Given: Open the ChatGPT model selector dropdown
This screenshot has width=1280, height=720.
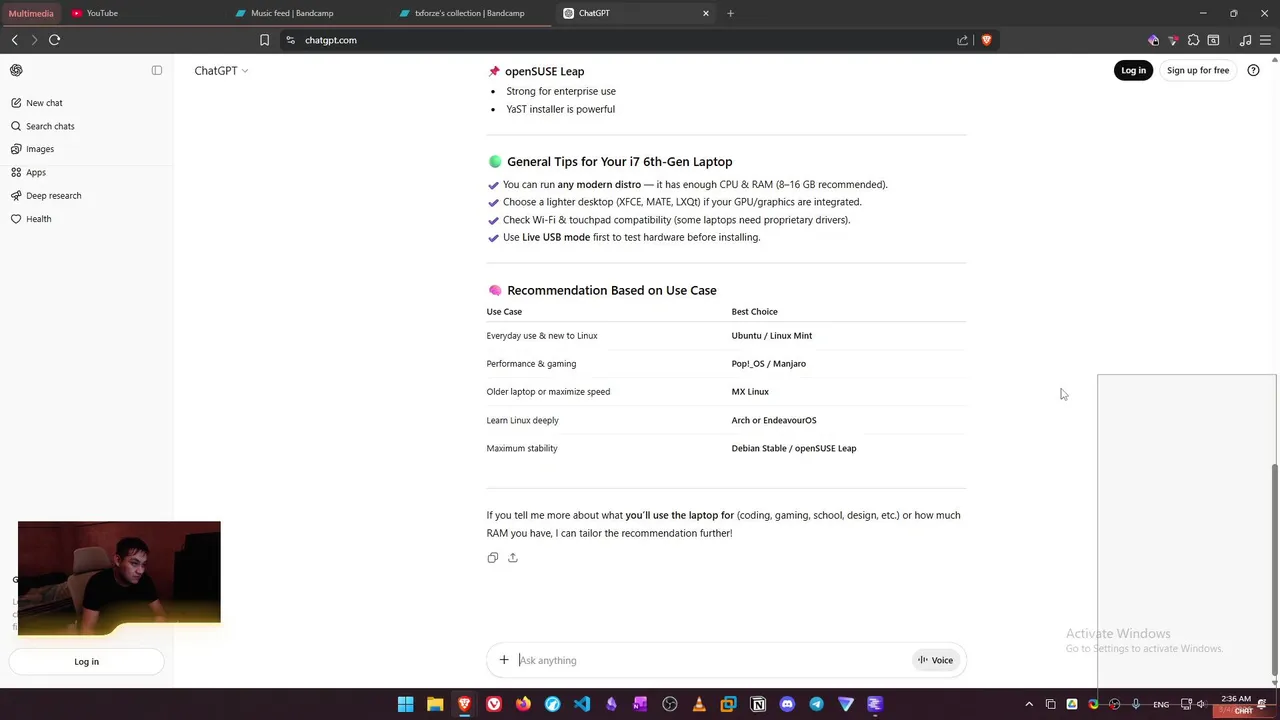Looking at the screenshot, I should [221, 71].
